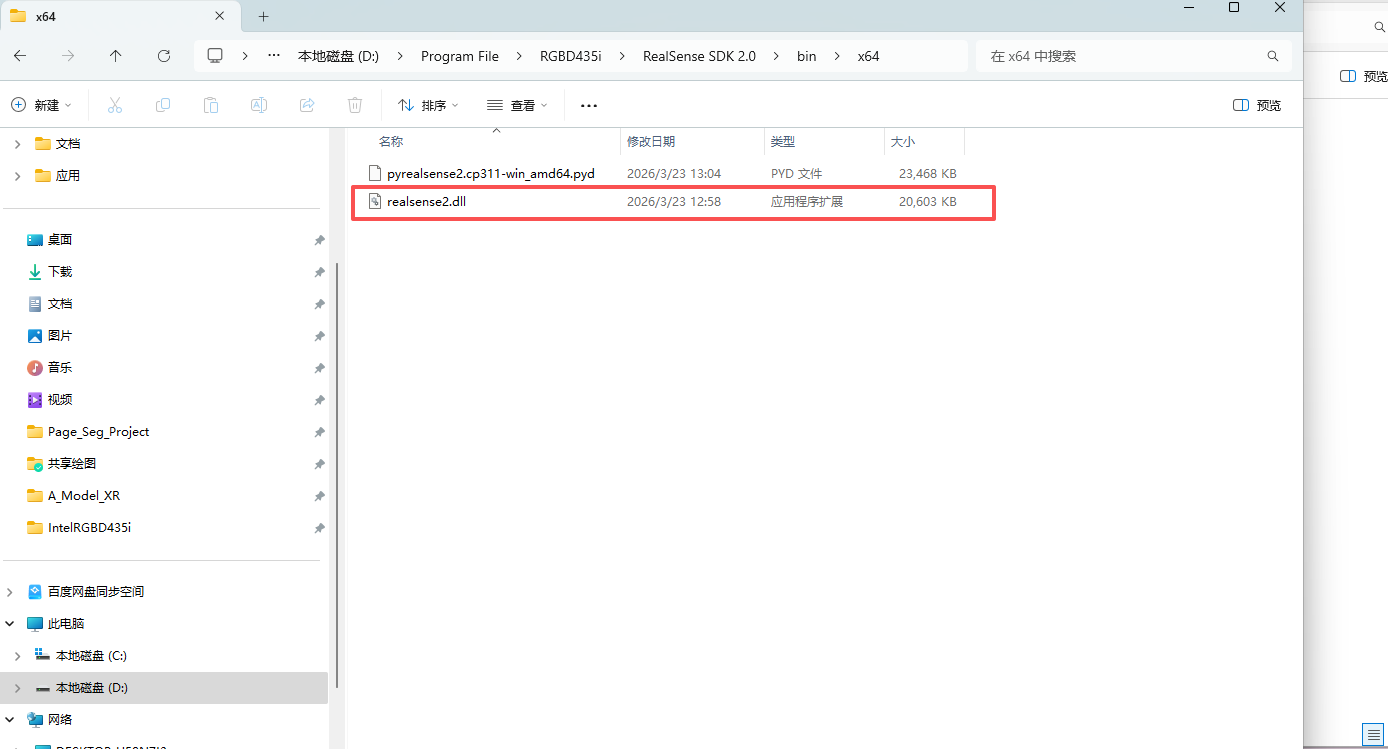Click the navigation pane scrollbar

pyautogui.click(x=337, y=475)
